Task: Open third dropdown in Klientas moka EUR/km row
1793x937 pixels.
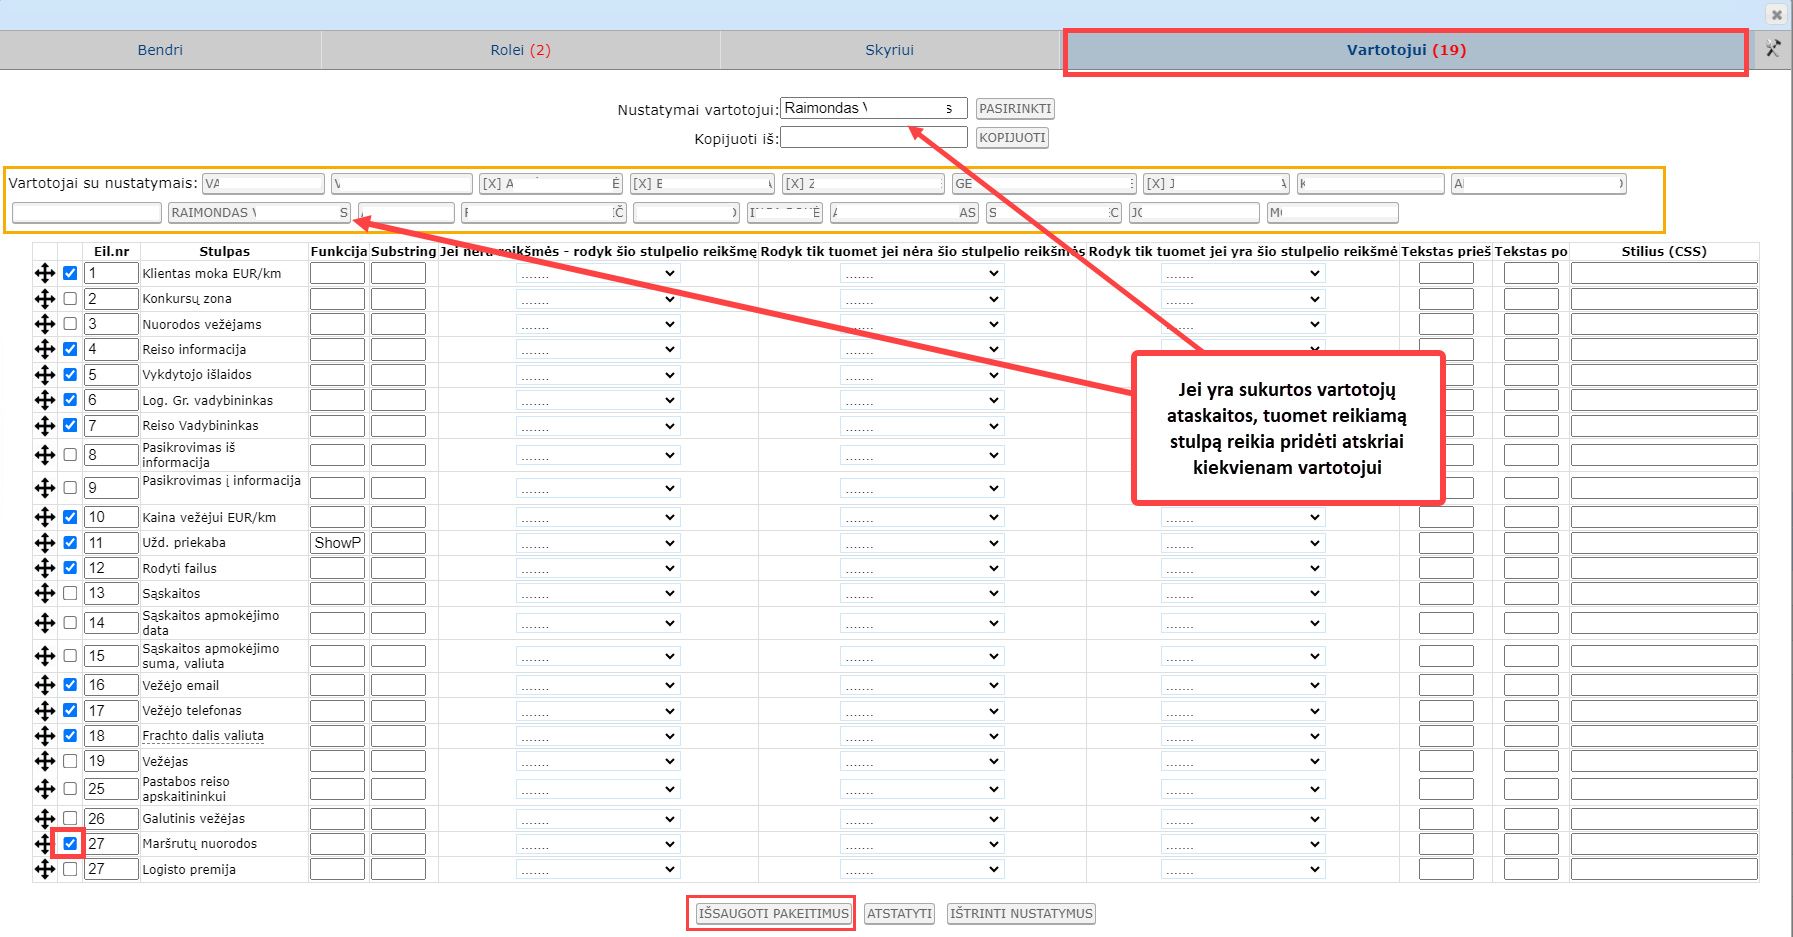Action: (x=1243, y=273)
